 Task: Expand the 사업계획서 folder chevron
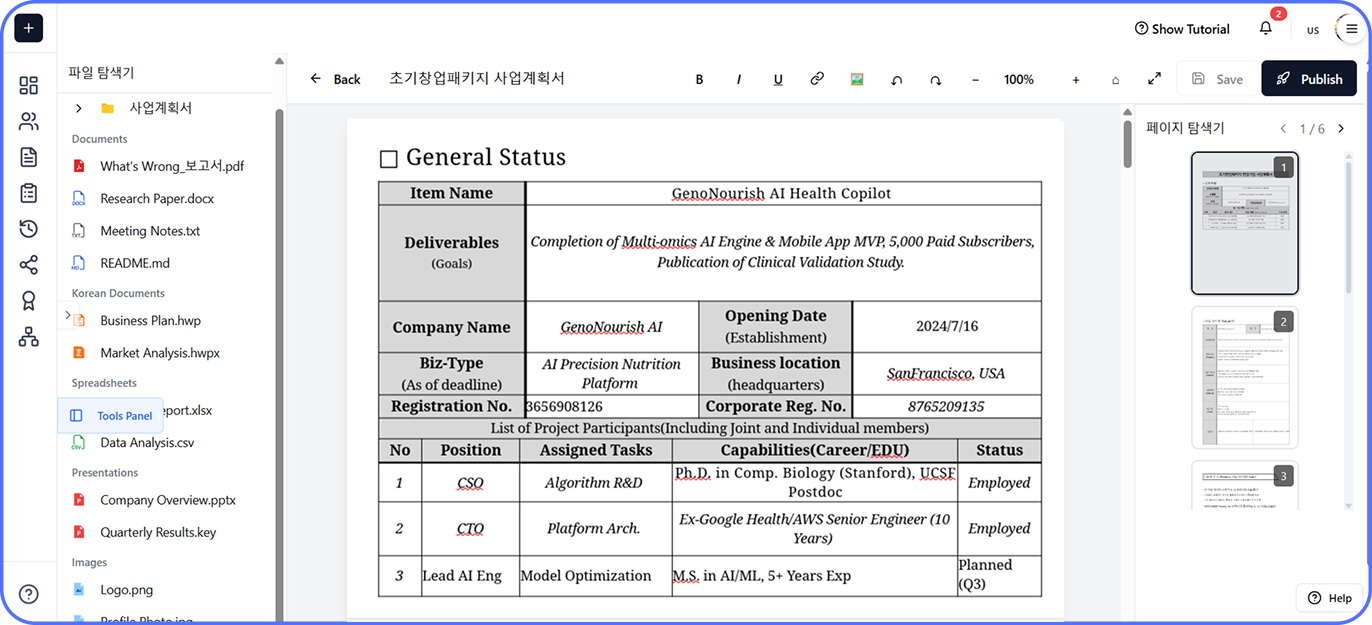pos(78,108)
